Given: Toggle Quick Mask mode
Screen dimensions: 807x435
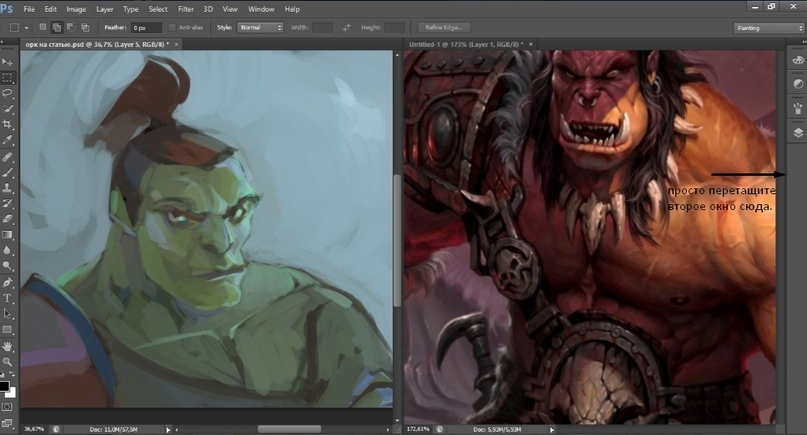Looking at the screenshot, I should click(x=7, y=407).
